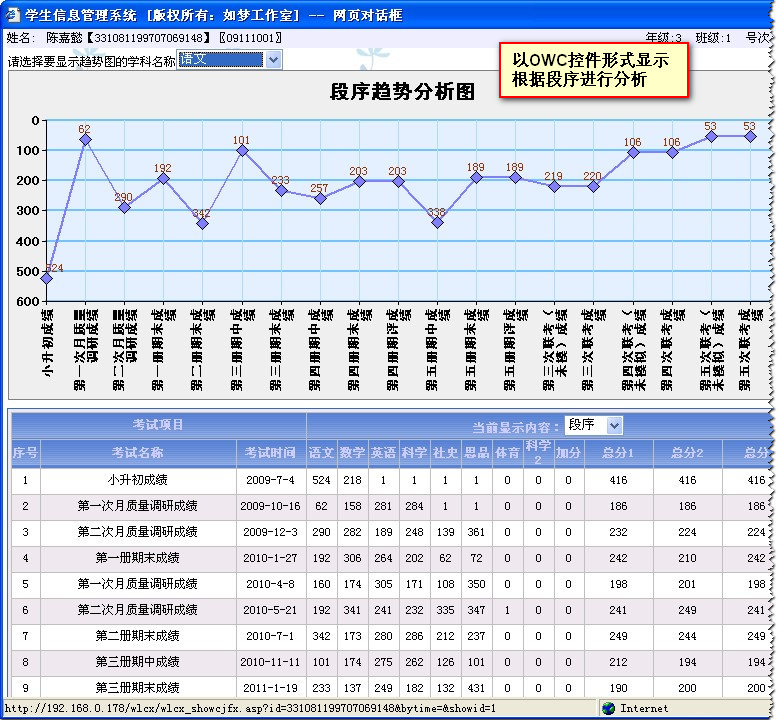Expand the 当前显示内容 dropdown showing 段序
The height and width of the screenshot is (720, 784).
[x=594, y=426]
